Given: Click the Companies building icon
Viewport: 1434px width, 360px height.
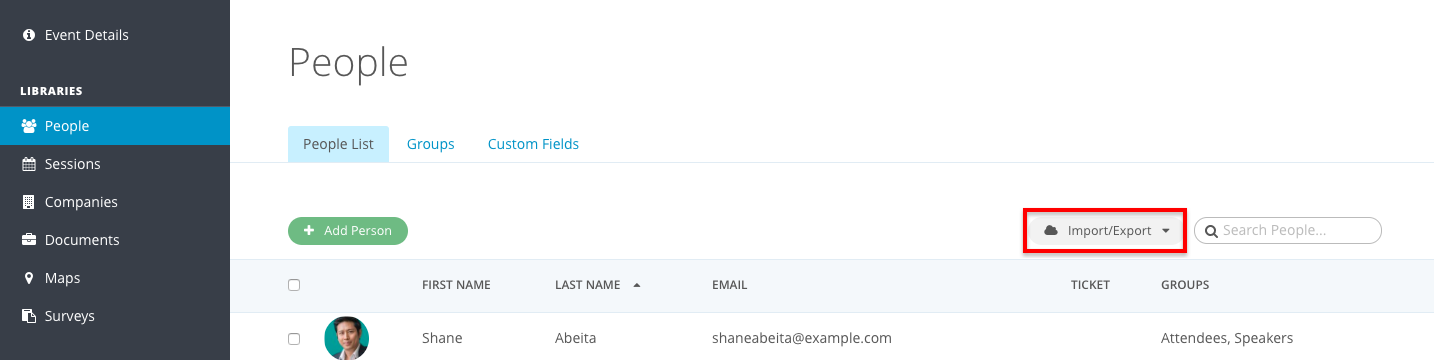Looking at the screenshot, I should (29, 202).
